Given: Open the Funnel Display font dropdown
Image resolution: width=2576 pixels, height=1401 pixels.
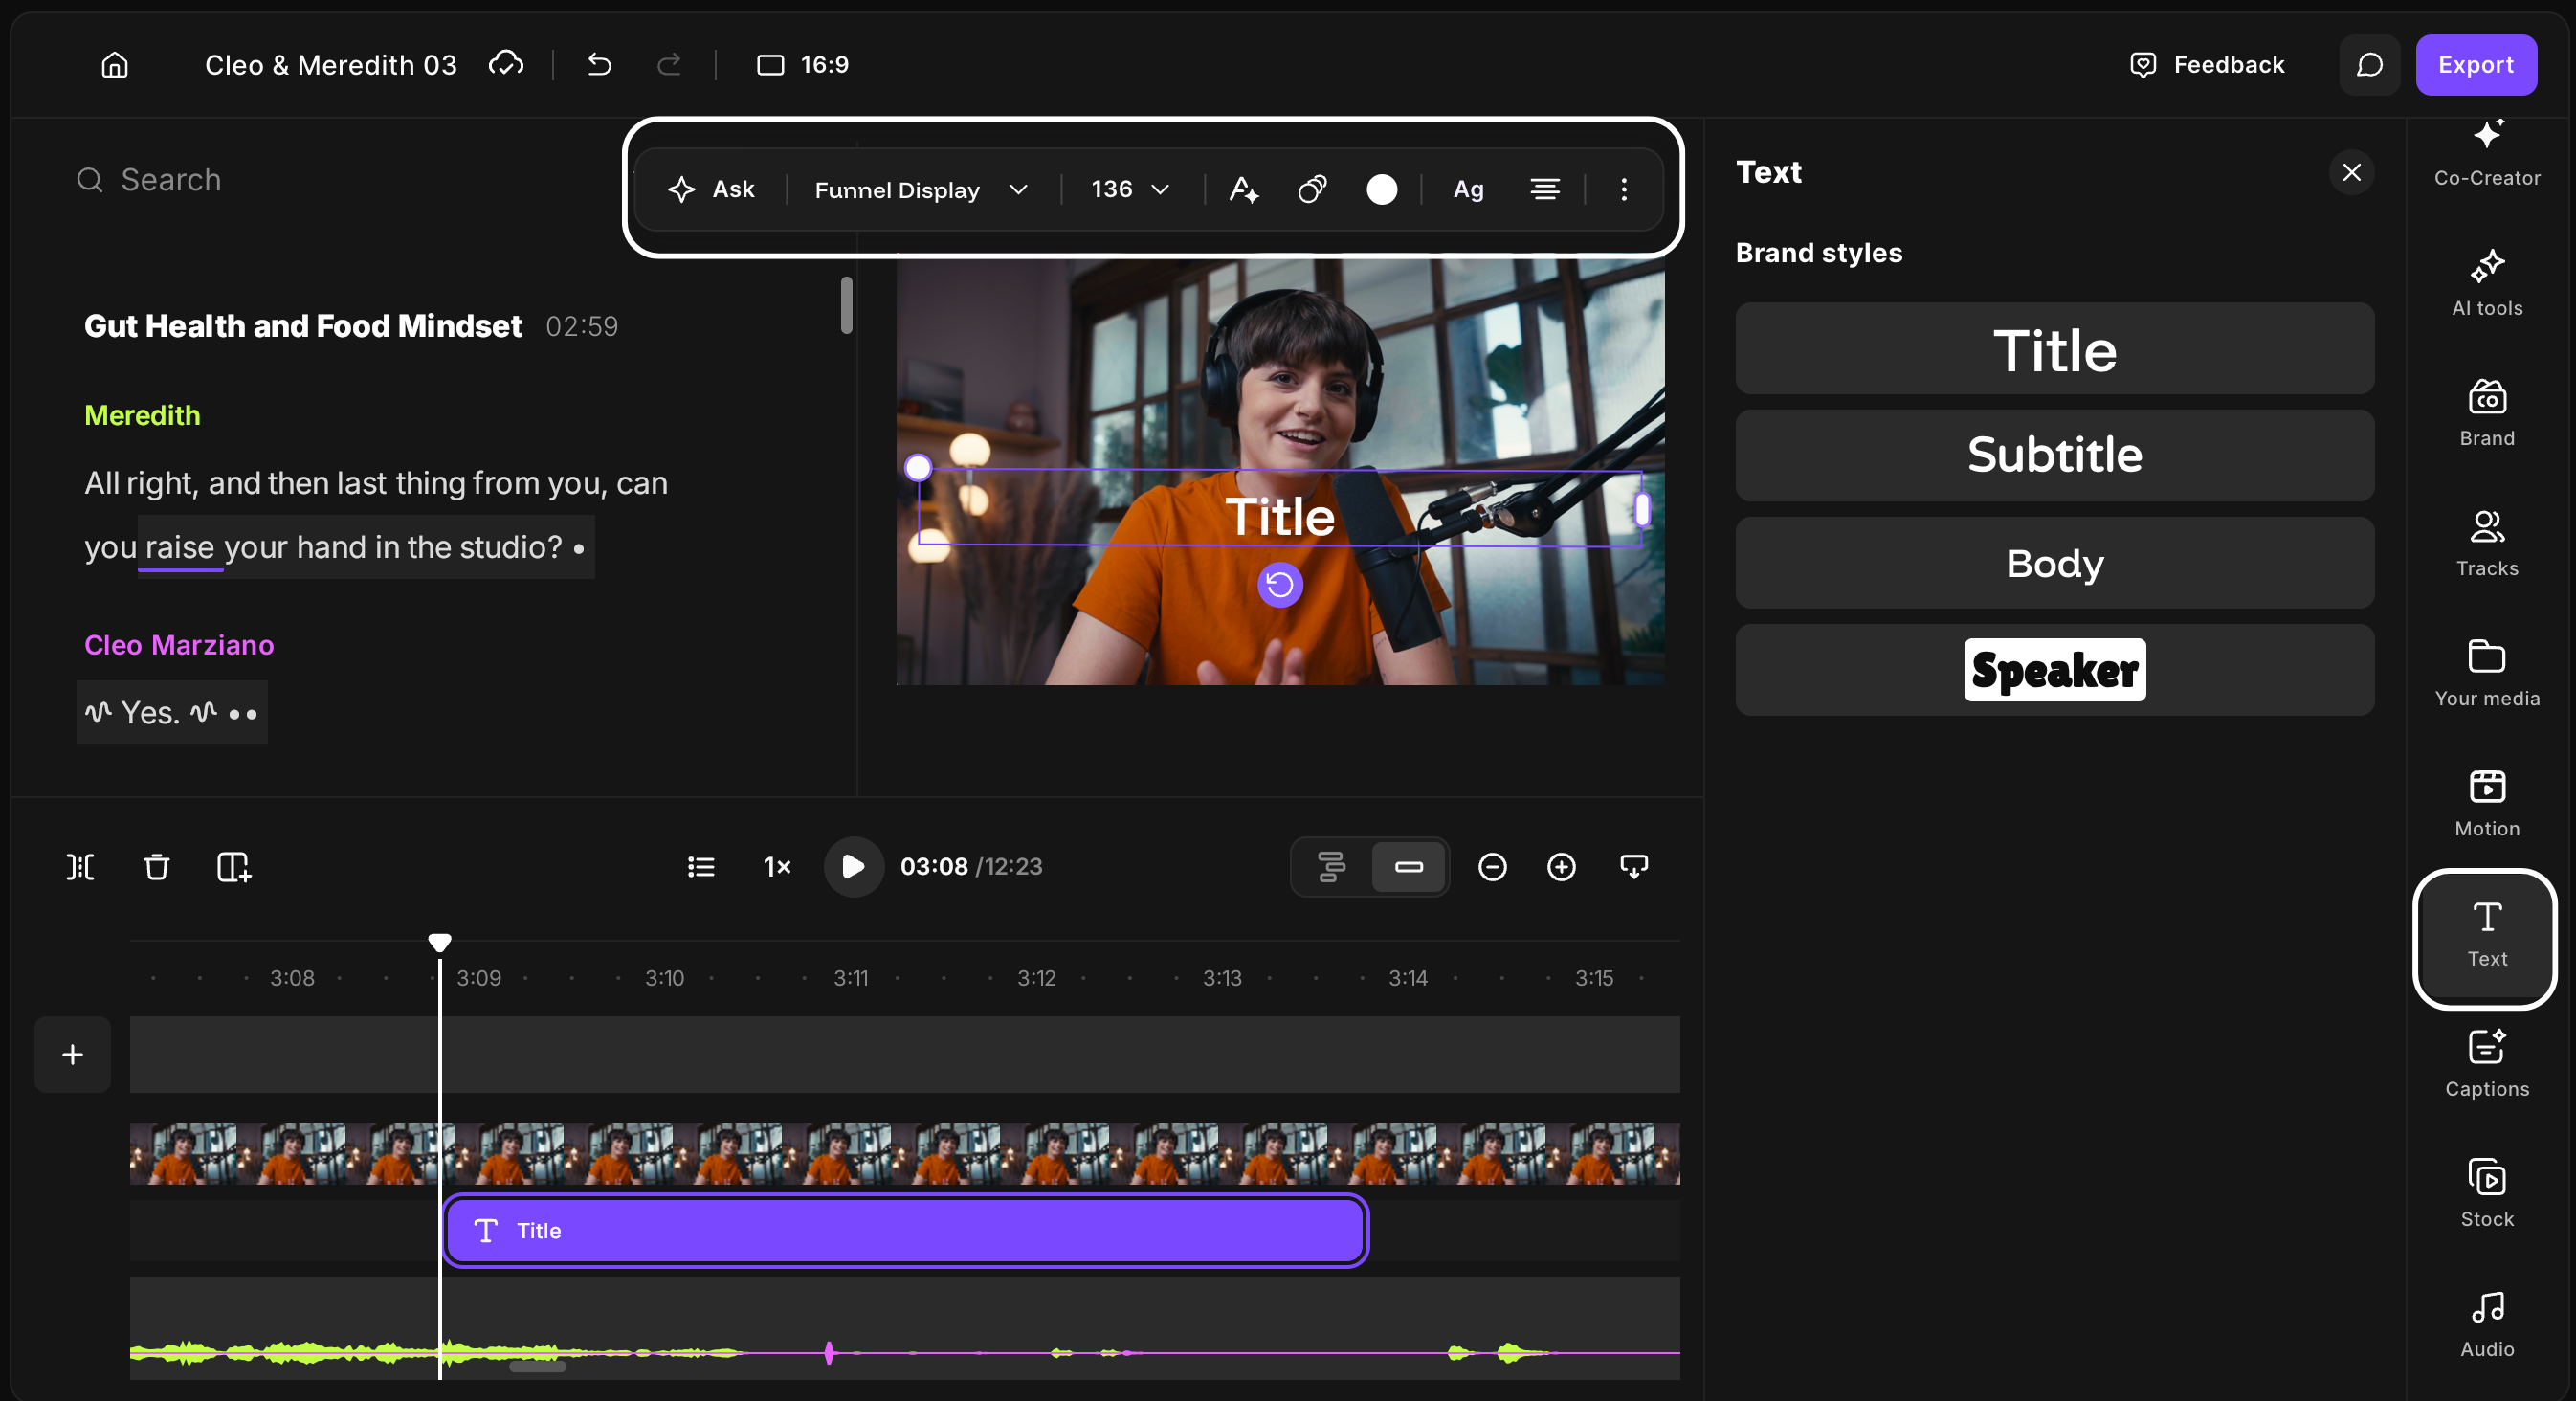Looking at the screenshot, I should coord(921,190).
